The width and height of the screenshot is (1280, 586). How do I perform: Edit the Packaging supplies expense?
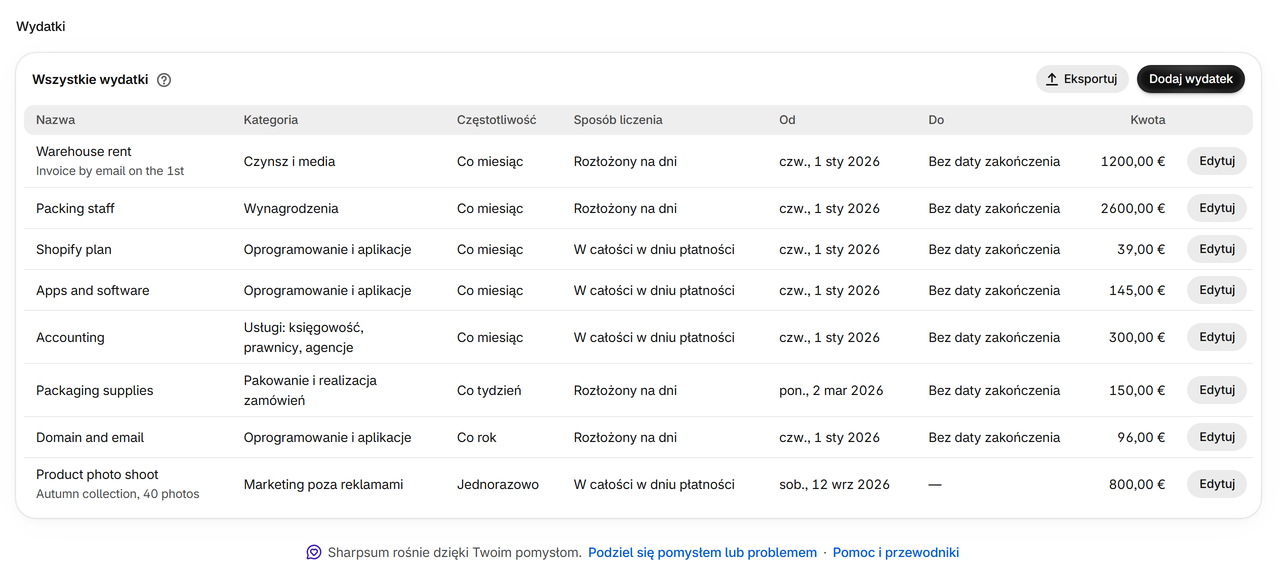[1216, 390]
